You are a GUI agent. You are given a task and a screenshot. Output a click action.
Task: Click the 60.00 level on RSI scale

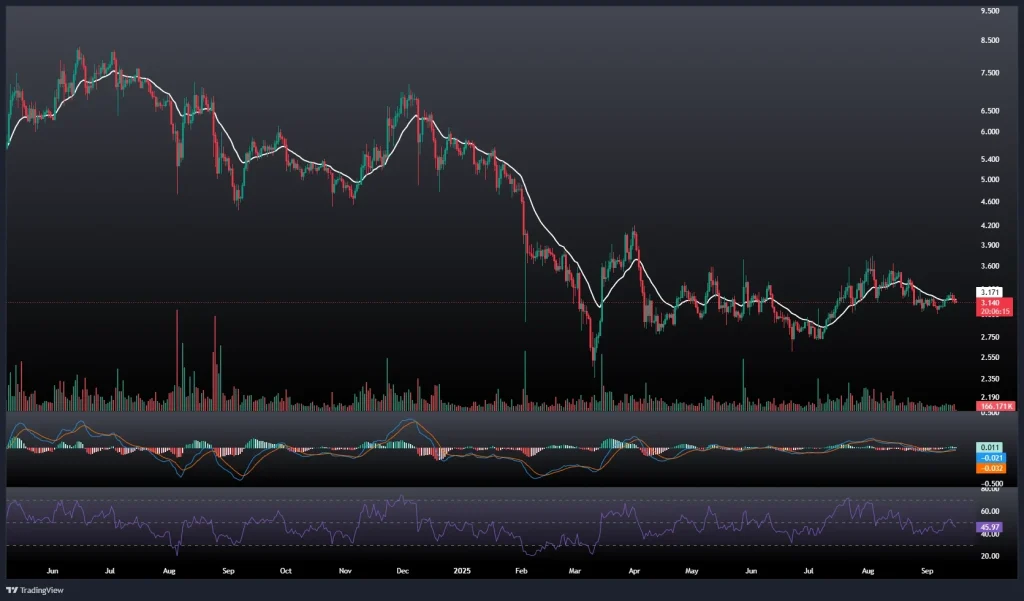coord(989,511)
